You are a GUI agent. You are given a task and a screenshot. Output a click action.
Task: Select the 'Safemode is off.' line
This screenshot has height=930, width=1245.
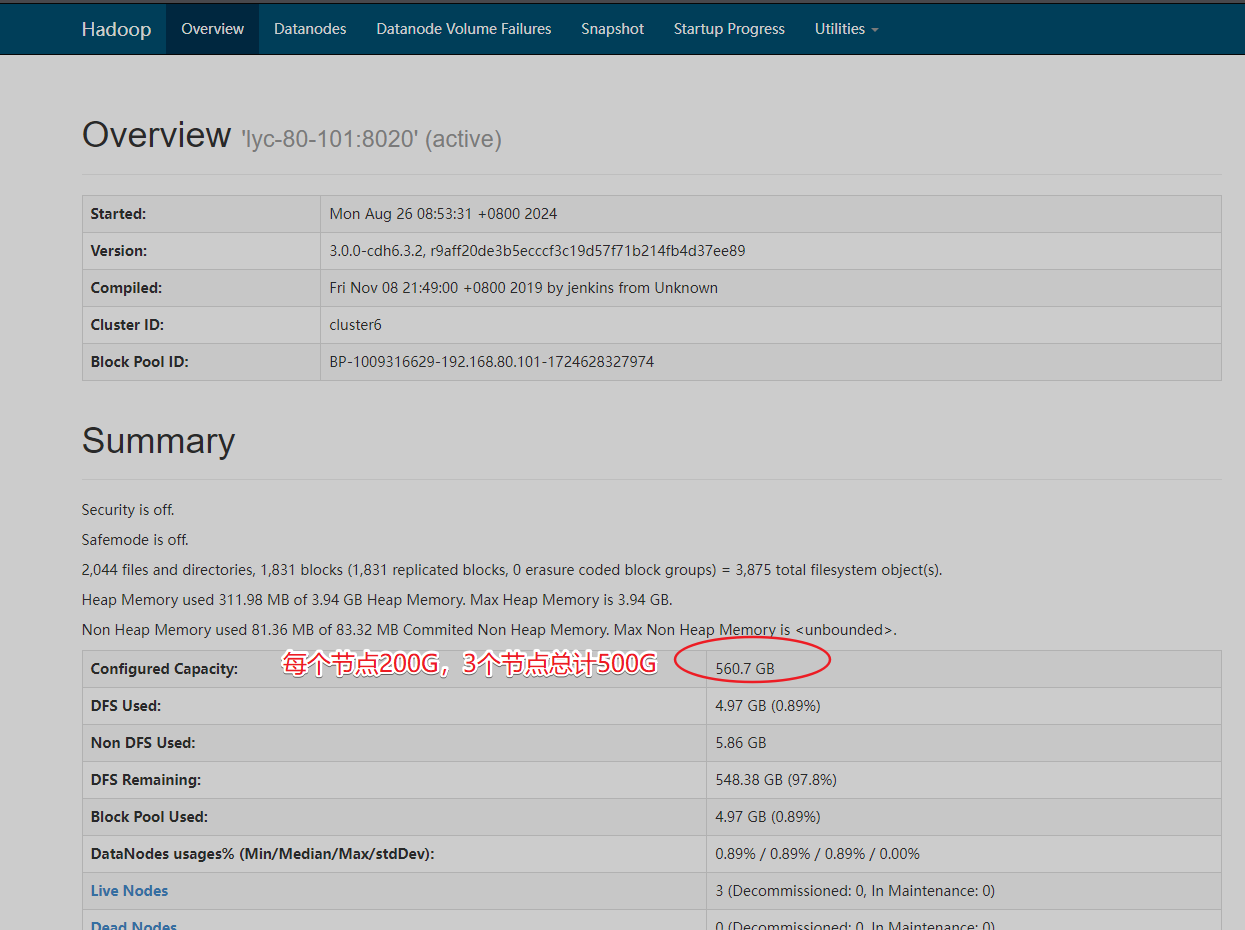(x=135, y=539)
